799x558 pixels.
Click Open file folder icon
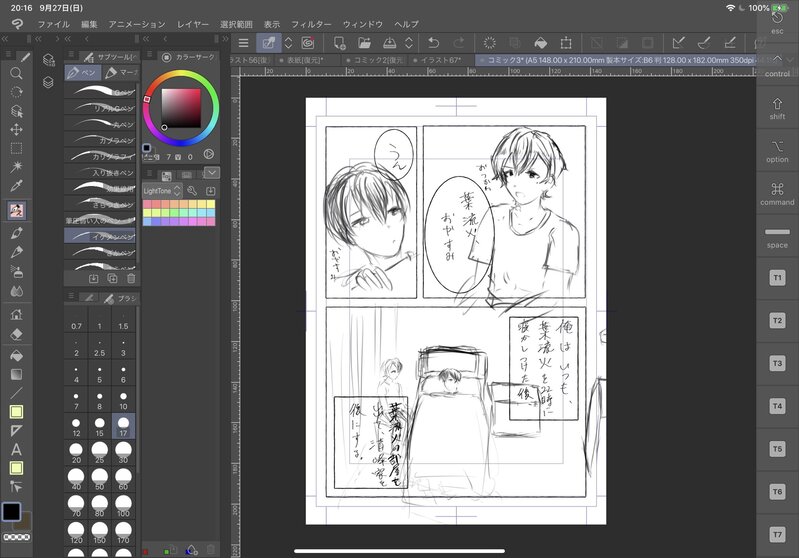(x=364, y=43)
